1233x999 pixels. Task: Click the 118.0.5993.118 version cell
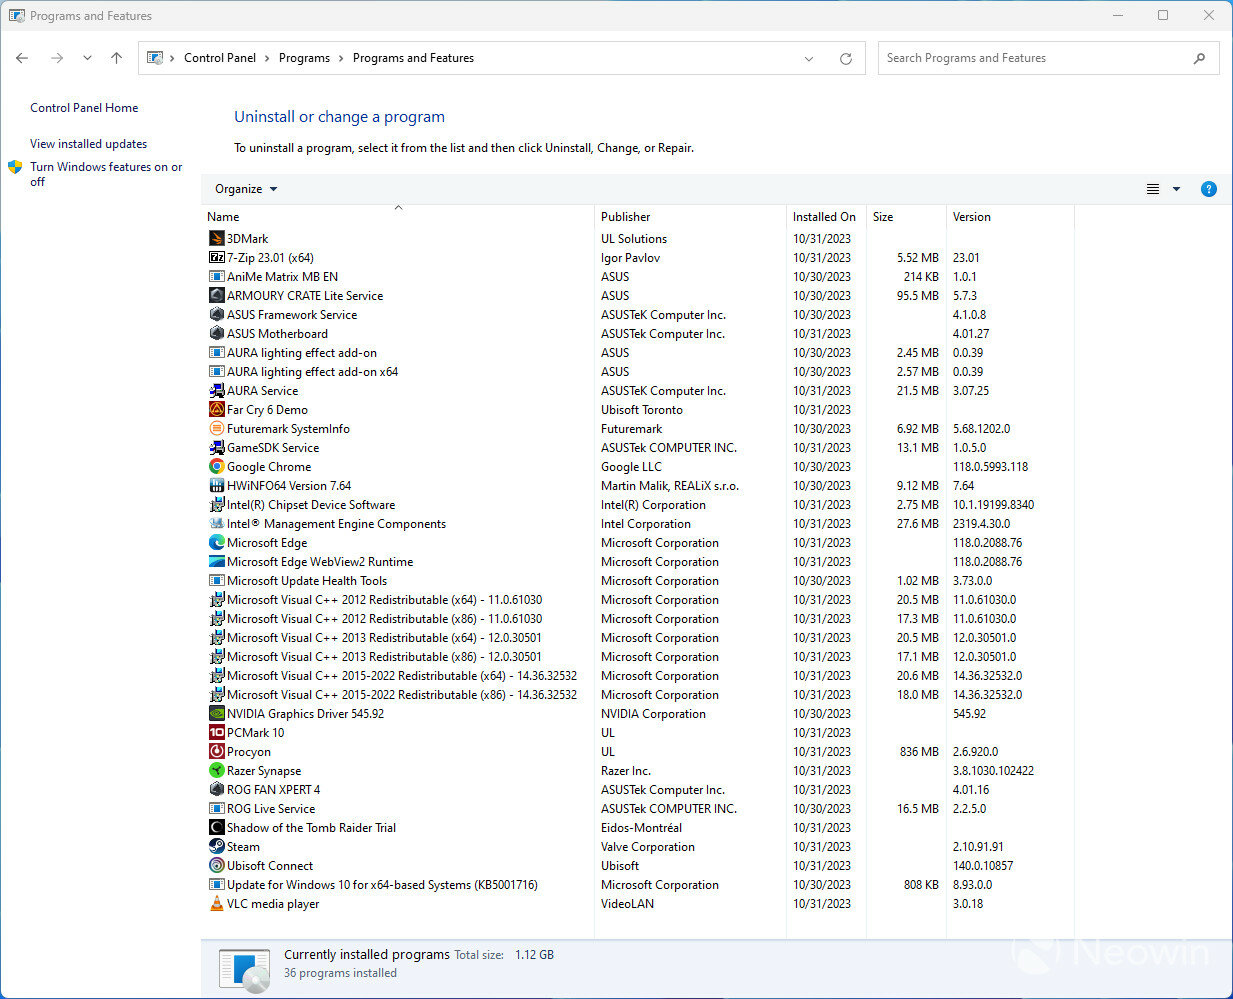(990, 466)
